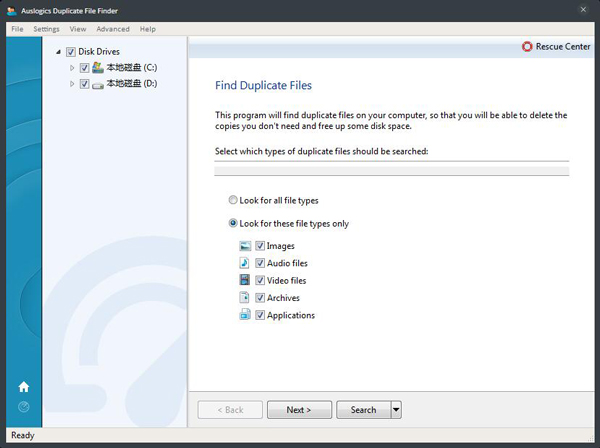Screen dimensions: 600x448
Task: Open the Advanced menu
Action: pos(113,29)
